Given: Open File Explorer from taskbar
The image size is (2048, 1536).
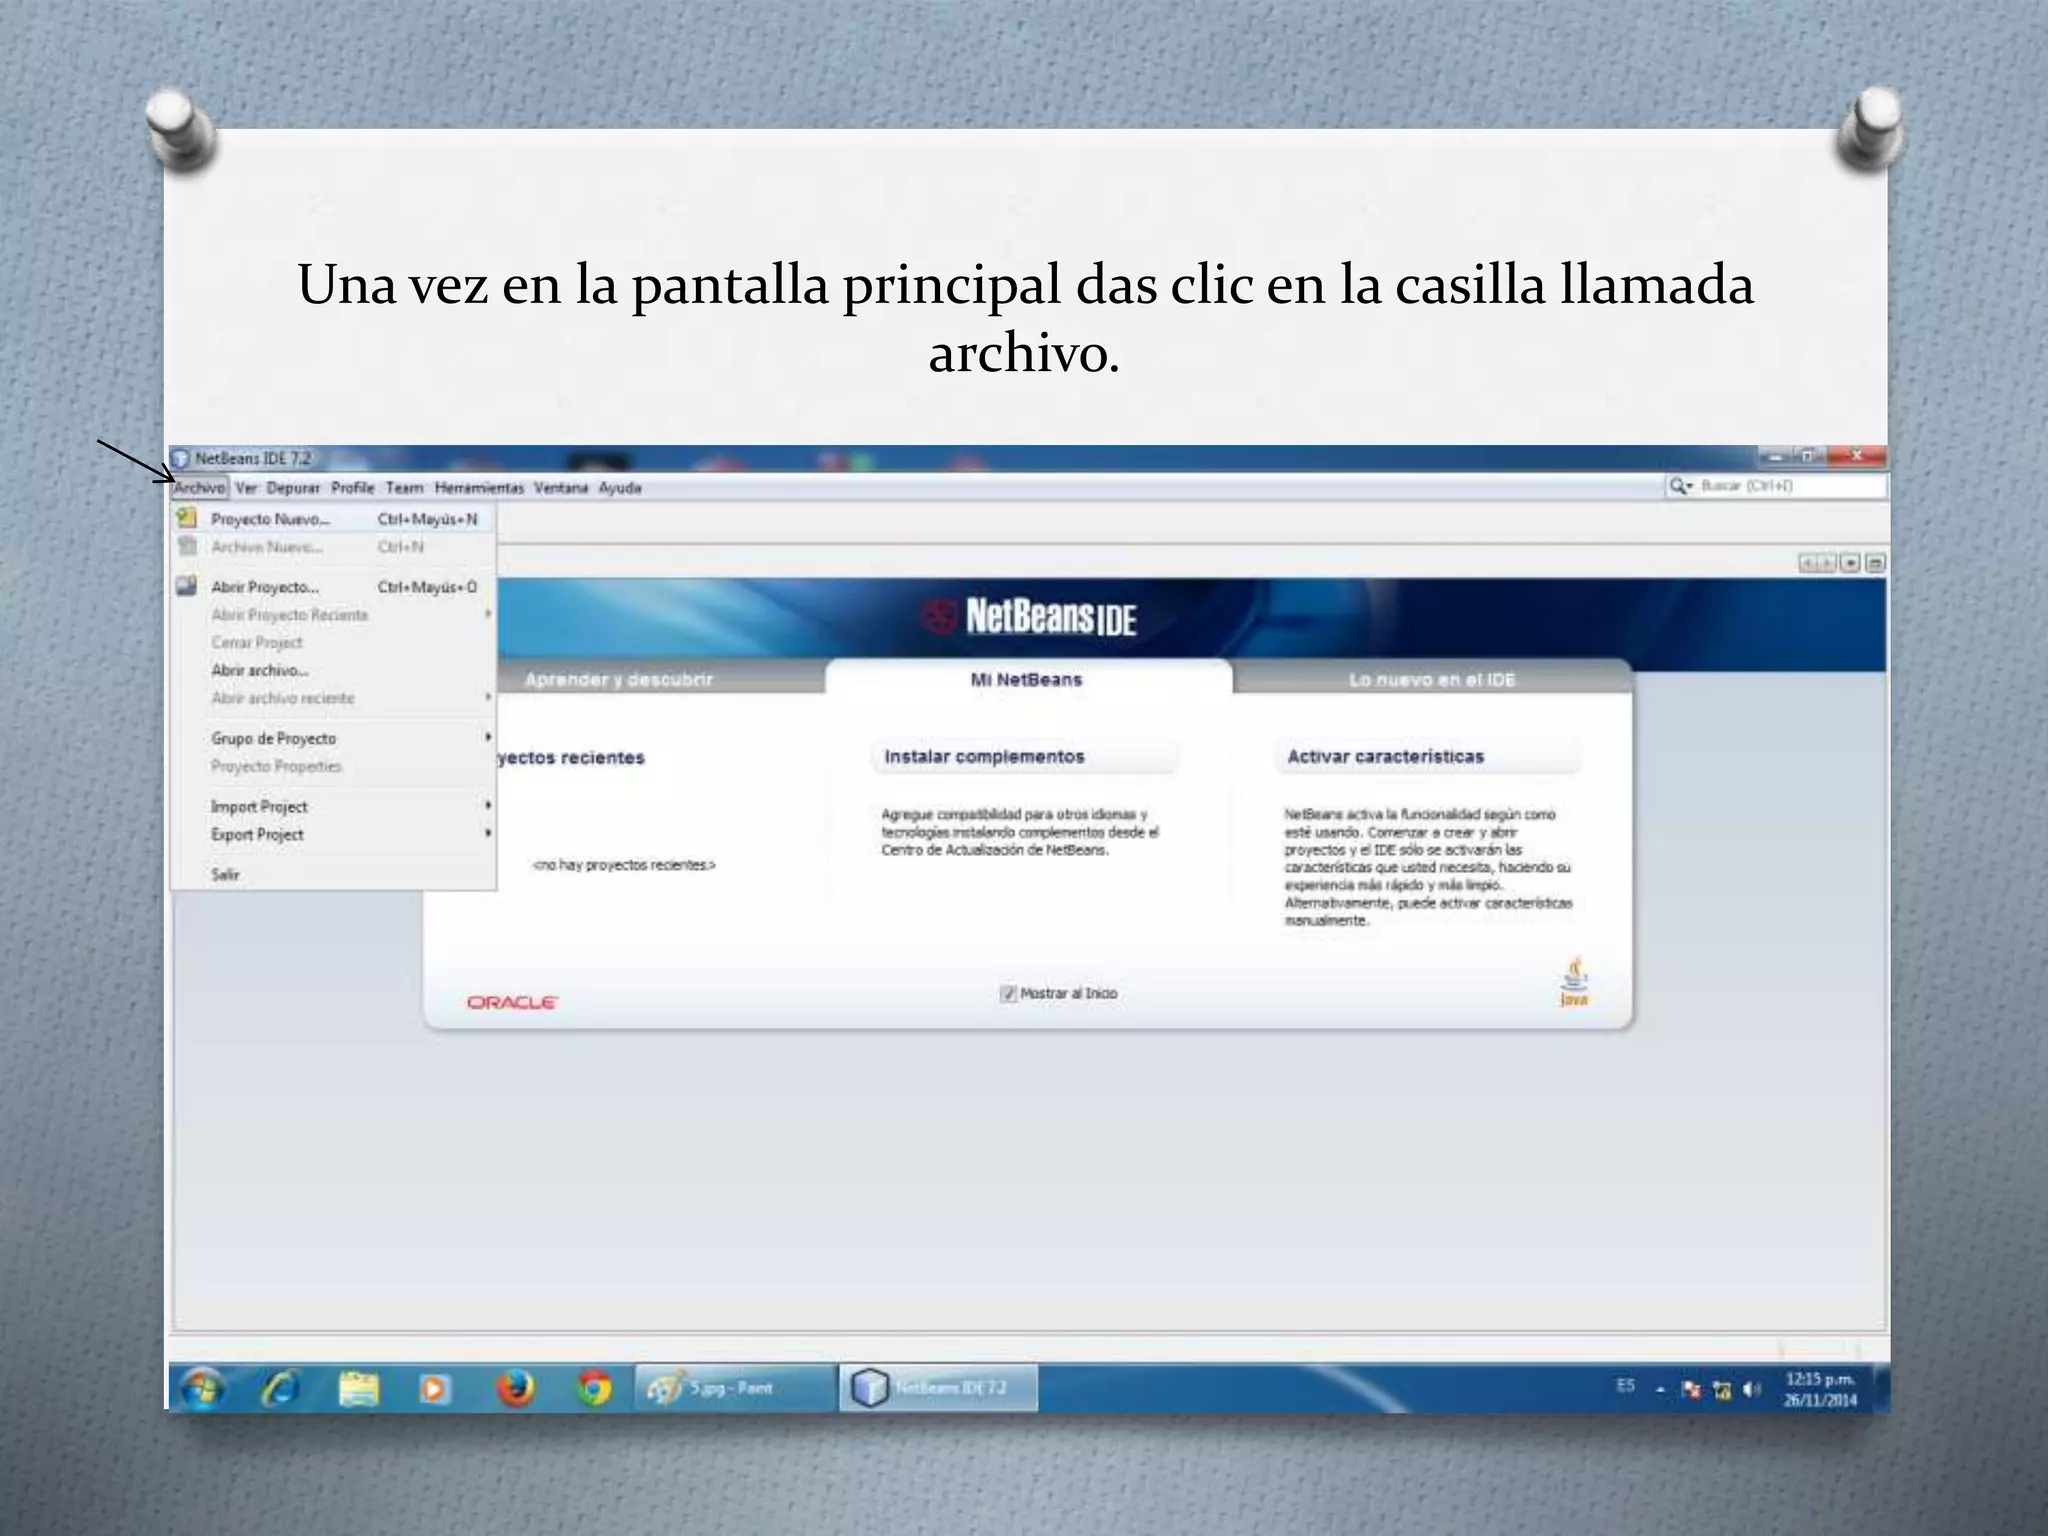Looking at the screenshot, I should pos(359,1389).
